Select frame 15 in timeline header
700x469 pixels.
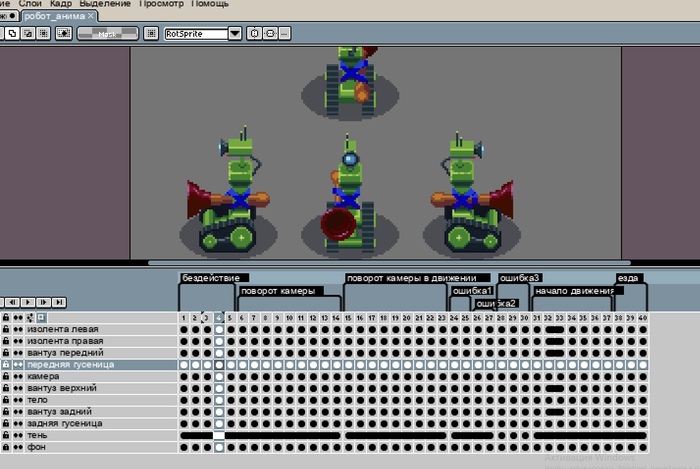point(348,318)
